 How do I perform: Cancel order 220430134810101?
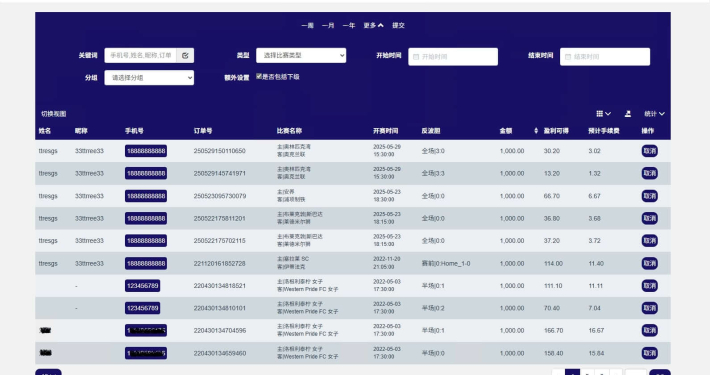pyautogui.click(x=649, y=308)
